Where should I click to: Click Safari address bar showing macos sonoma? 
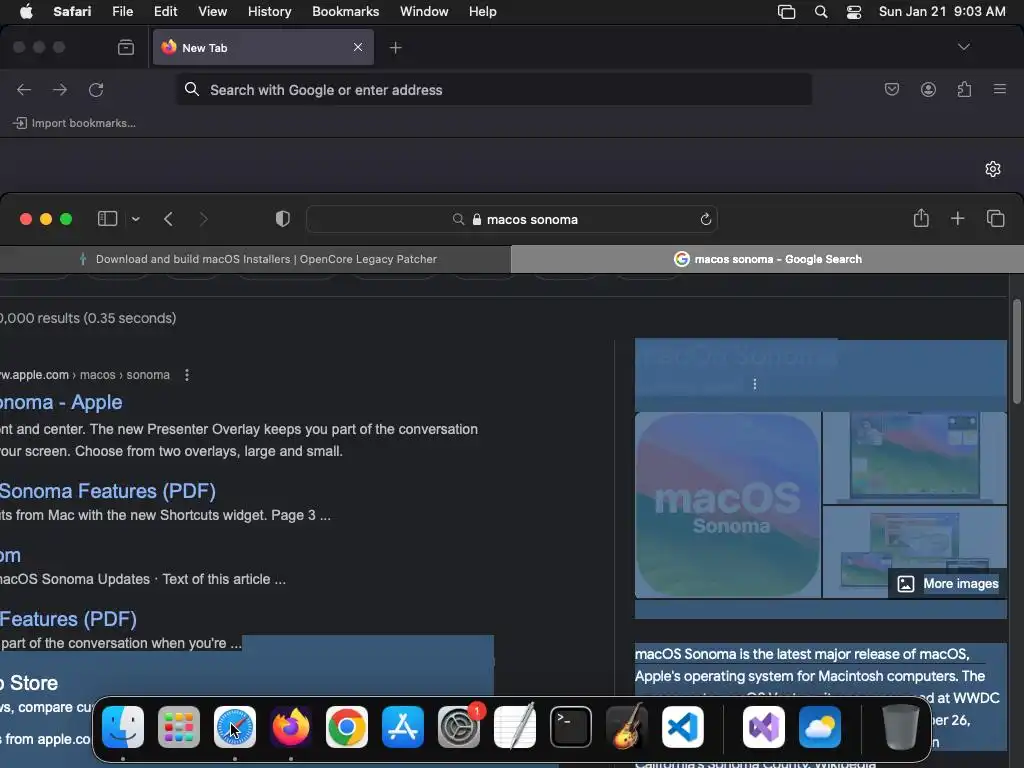(512, 219)
